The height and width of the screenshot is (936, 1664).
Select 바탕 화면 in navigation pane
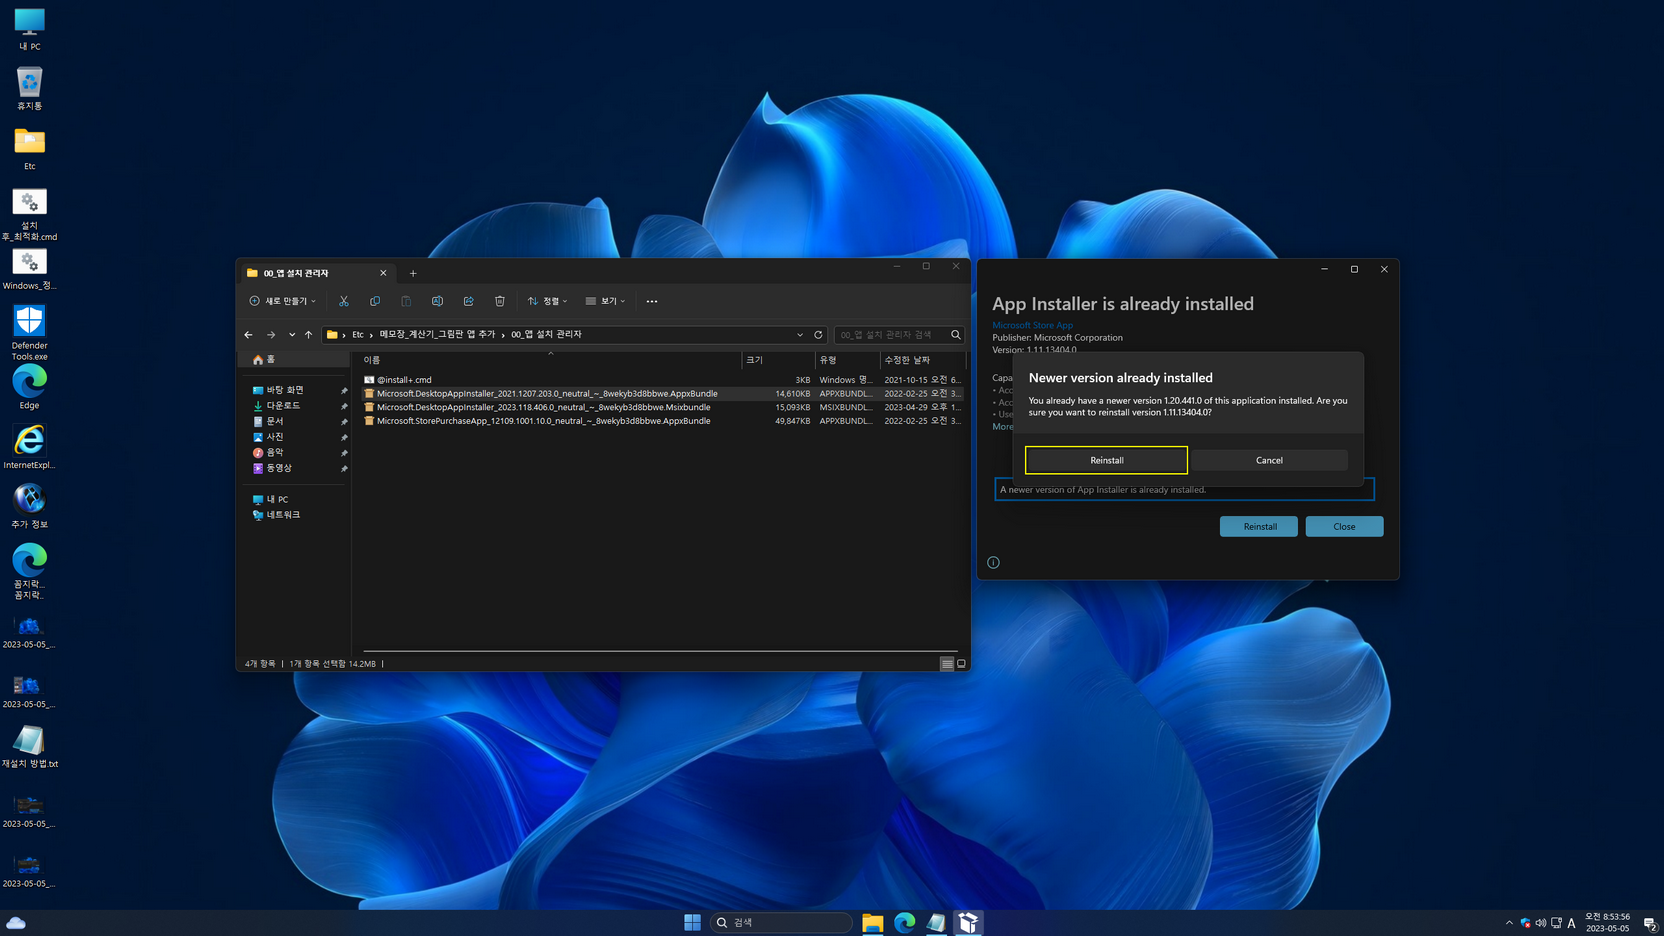(x=284, y=390)
